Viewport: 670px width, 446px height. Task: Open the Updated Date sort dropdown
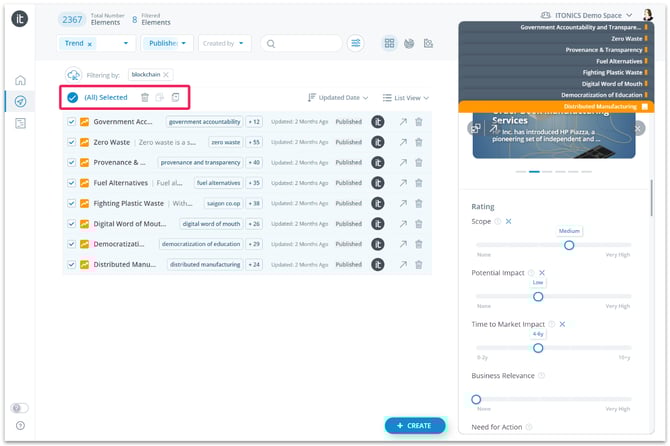coord(338,98)
